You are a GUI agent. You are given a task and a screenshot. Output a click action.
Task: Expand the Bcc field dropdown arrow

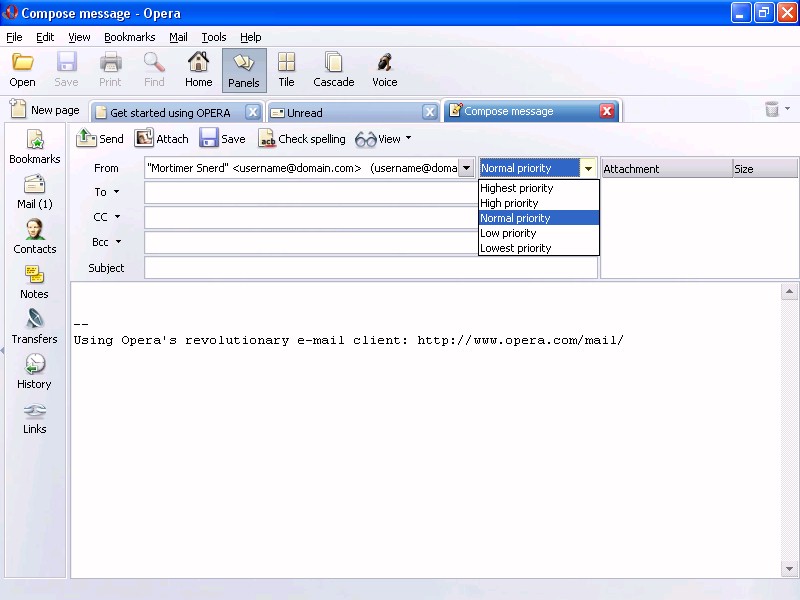tap(118, 242)
